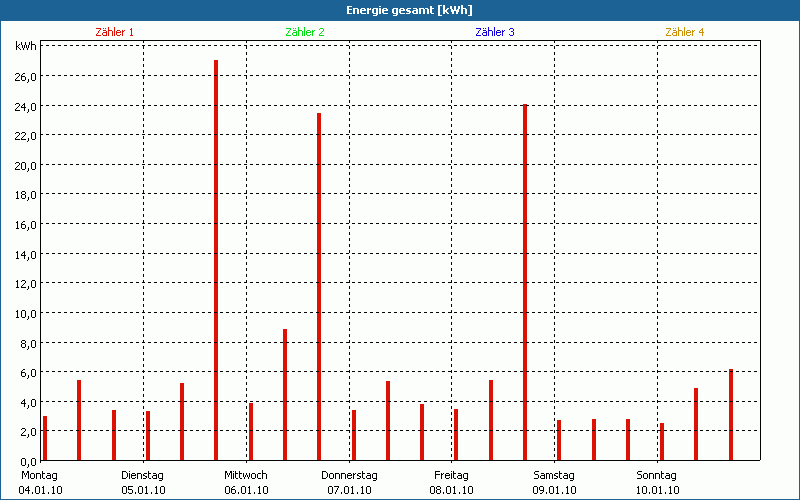Click the 14,0 y-axis value

pyautogui.click(x=26, y=255)
